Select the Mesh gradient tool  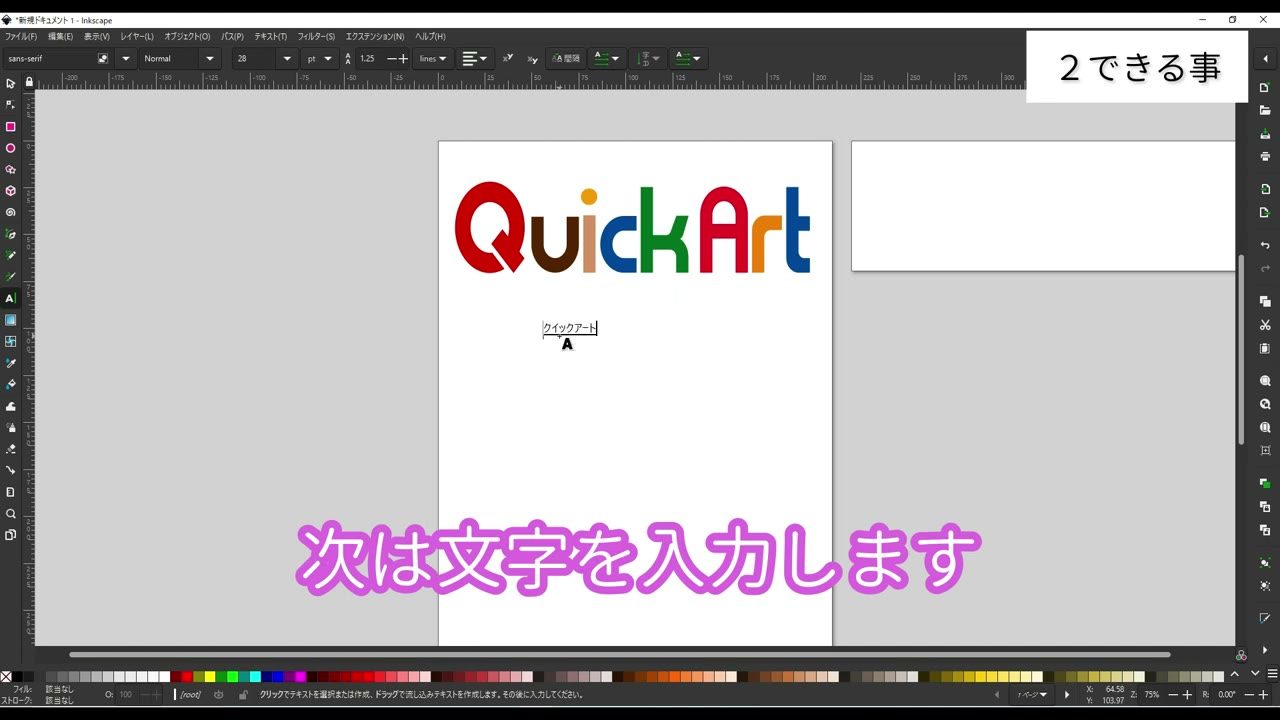tap(11, 341)
